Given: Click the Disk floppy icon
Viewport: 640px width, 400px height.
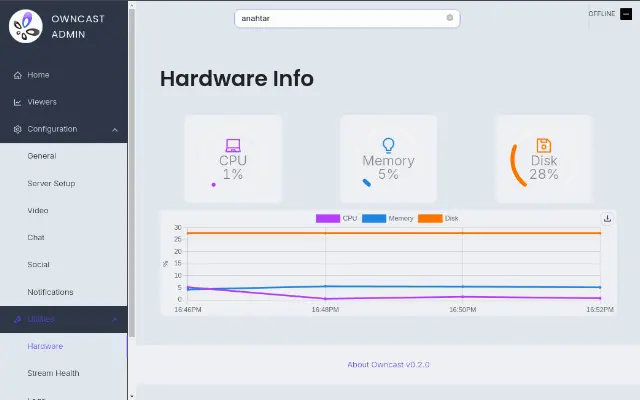Looking at the screenshot, I should click(x=544, y=145).
